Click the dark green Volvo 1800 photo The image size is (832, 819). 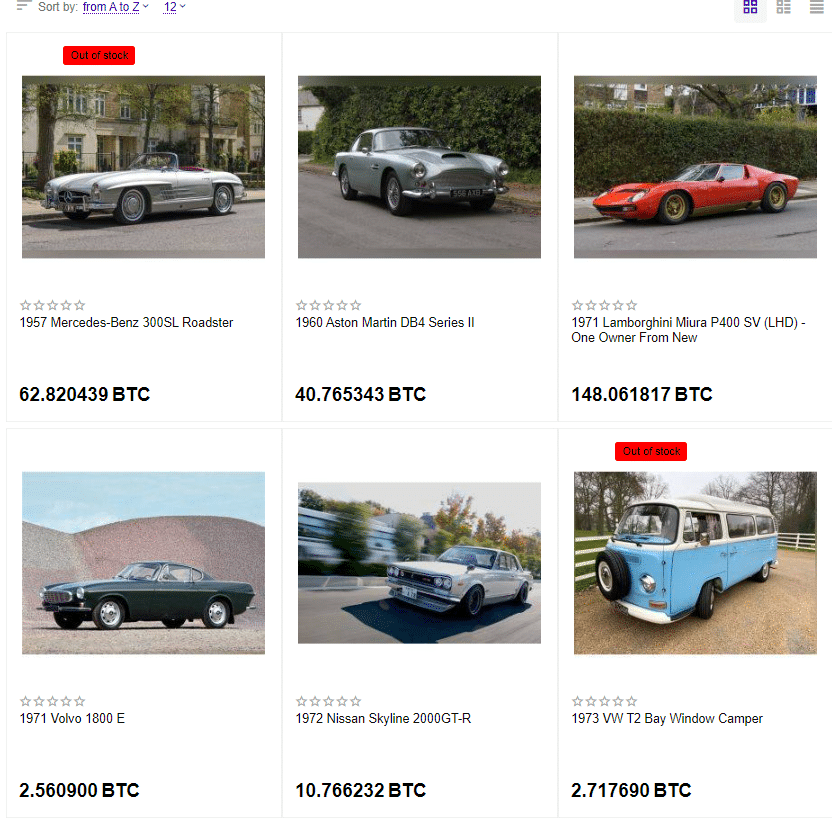[143, 563]
